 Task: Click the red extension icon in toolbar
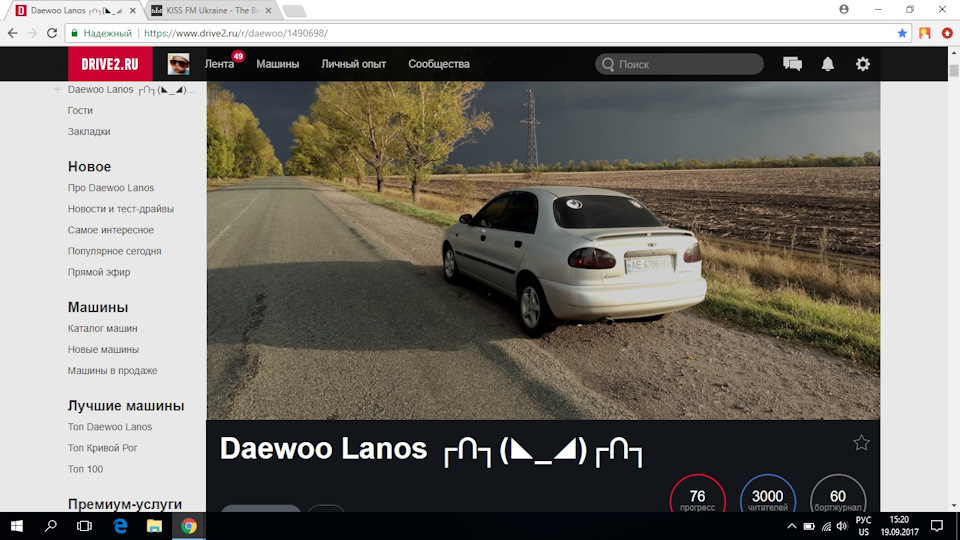point(947,33)
